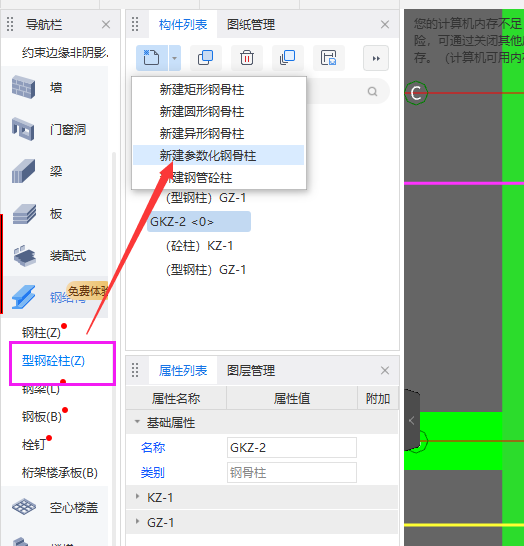Image resolution: width=524 pixels, height=546 pixels.
Task: Select 约束边缘非阴影 navigation item
Action: [x=65, y=53]
